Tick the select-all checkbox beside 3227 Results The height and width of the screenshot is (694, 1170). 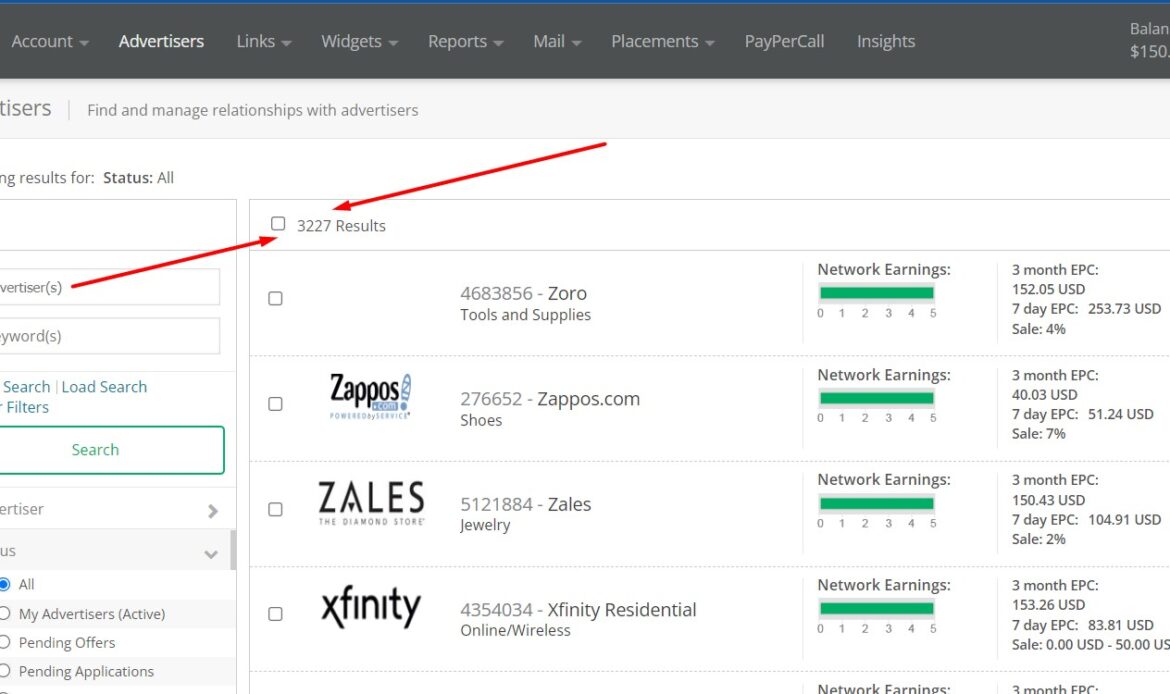point(278,224)
